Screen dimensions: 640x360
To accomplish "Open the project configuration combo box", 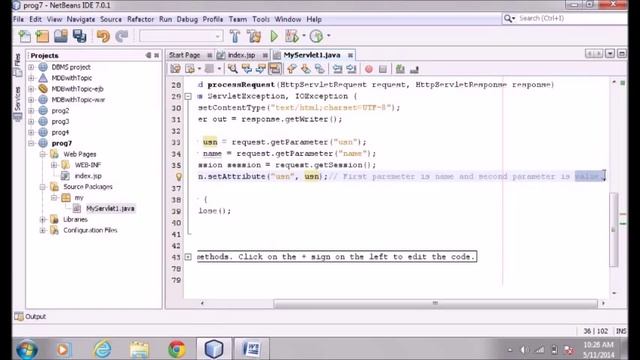I will (x=181, y=36).
